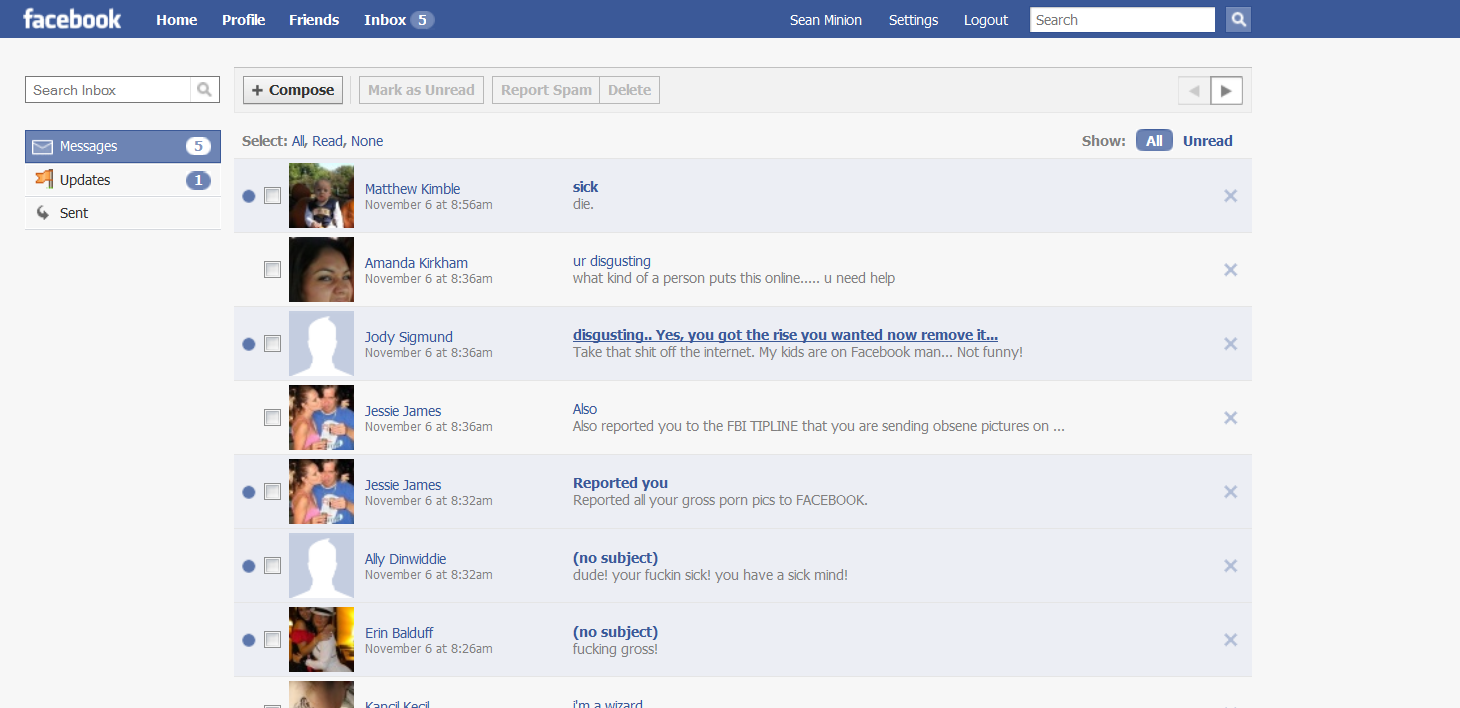Image resolution: width=1460 pixels, height=708 pixels.
Task: Go to next page arrow
Action: coord(1227,91)
